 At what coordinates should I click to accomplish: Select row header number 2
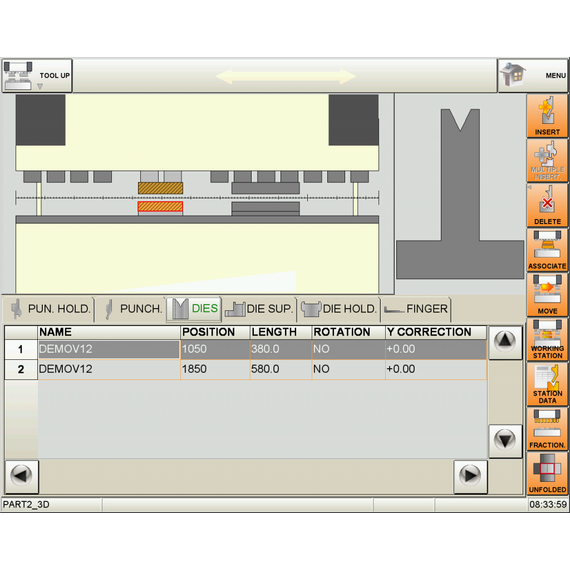(x=21, y=369)
